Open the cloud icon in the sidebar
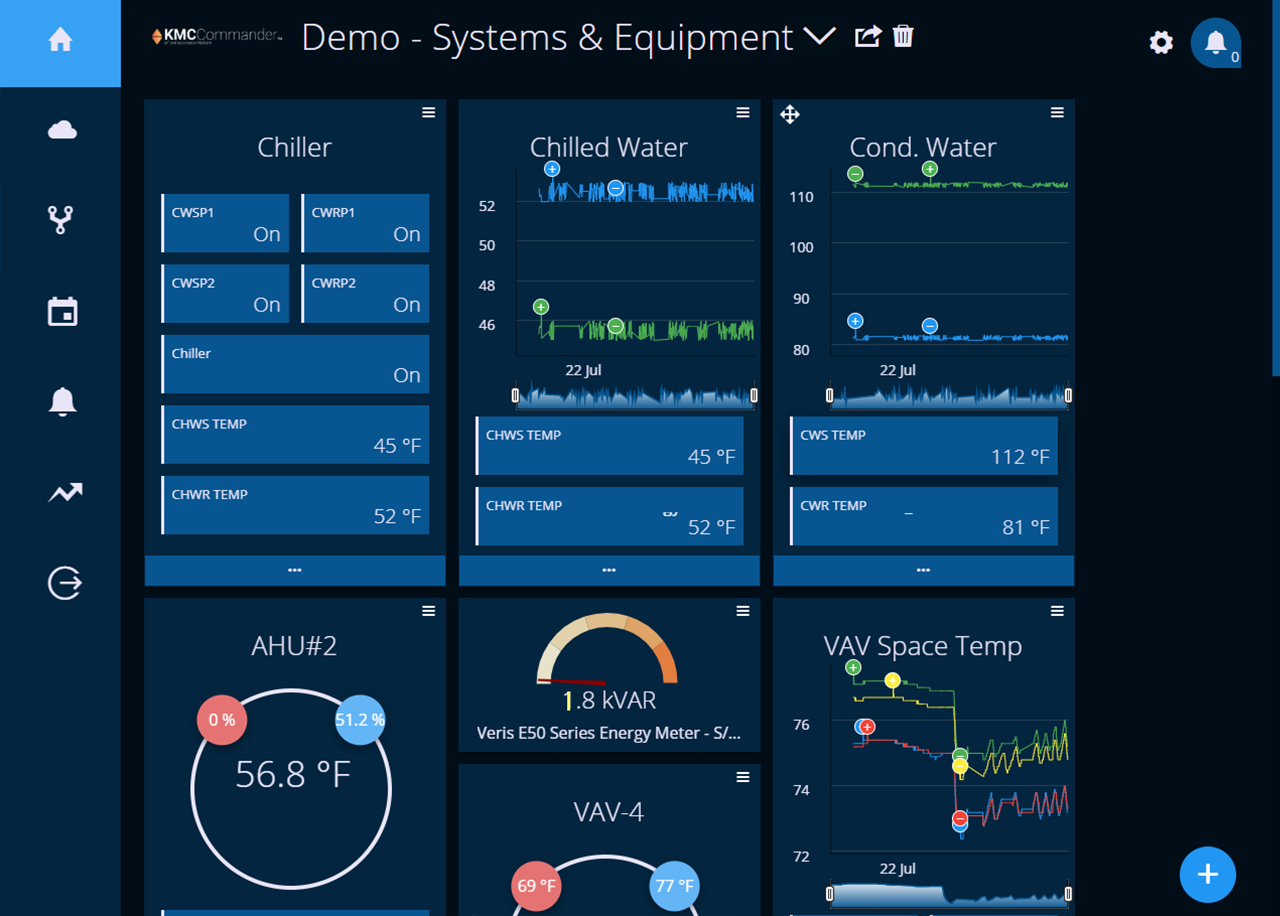Image resolution: width=1280 pixels, height=916 pixels. tap(62, 130)
